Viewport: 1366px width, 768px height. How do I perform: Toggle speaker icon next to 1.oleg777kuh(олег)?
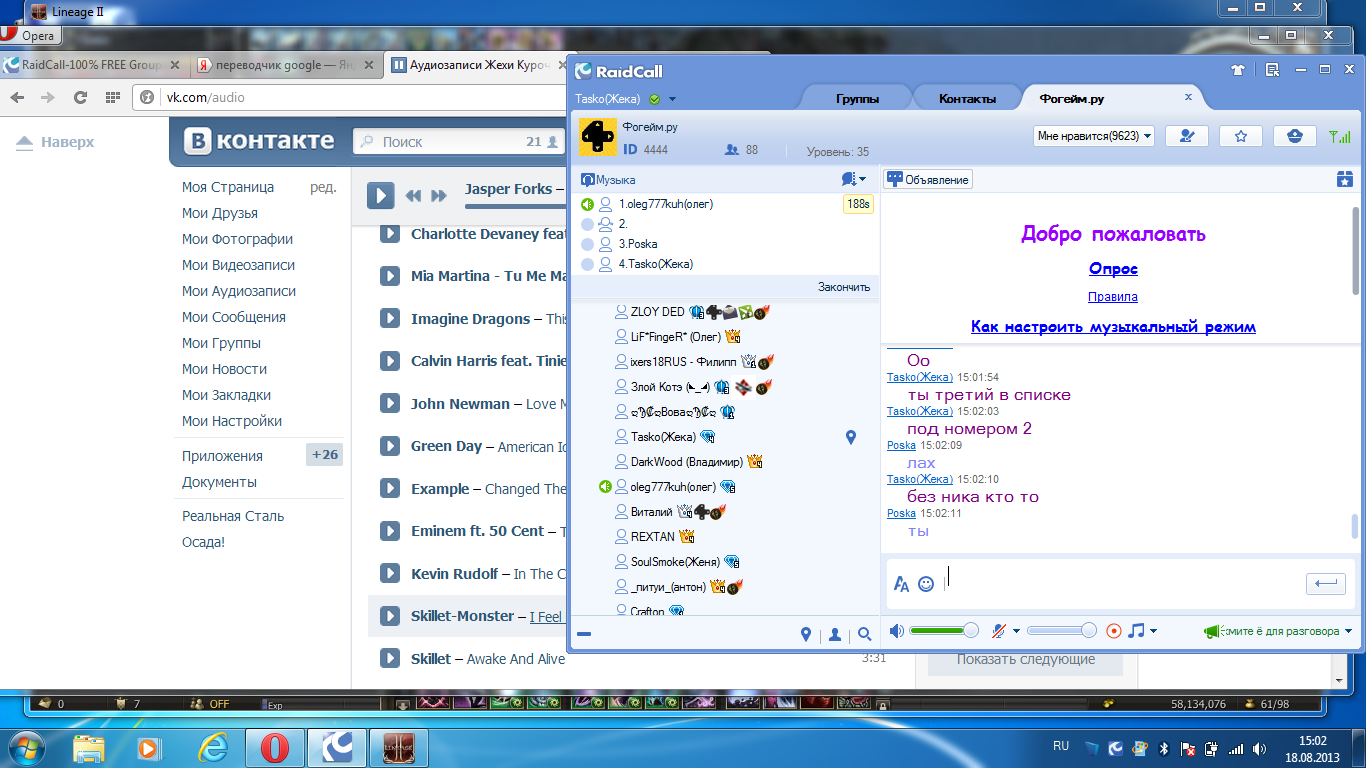coord(588,204)
